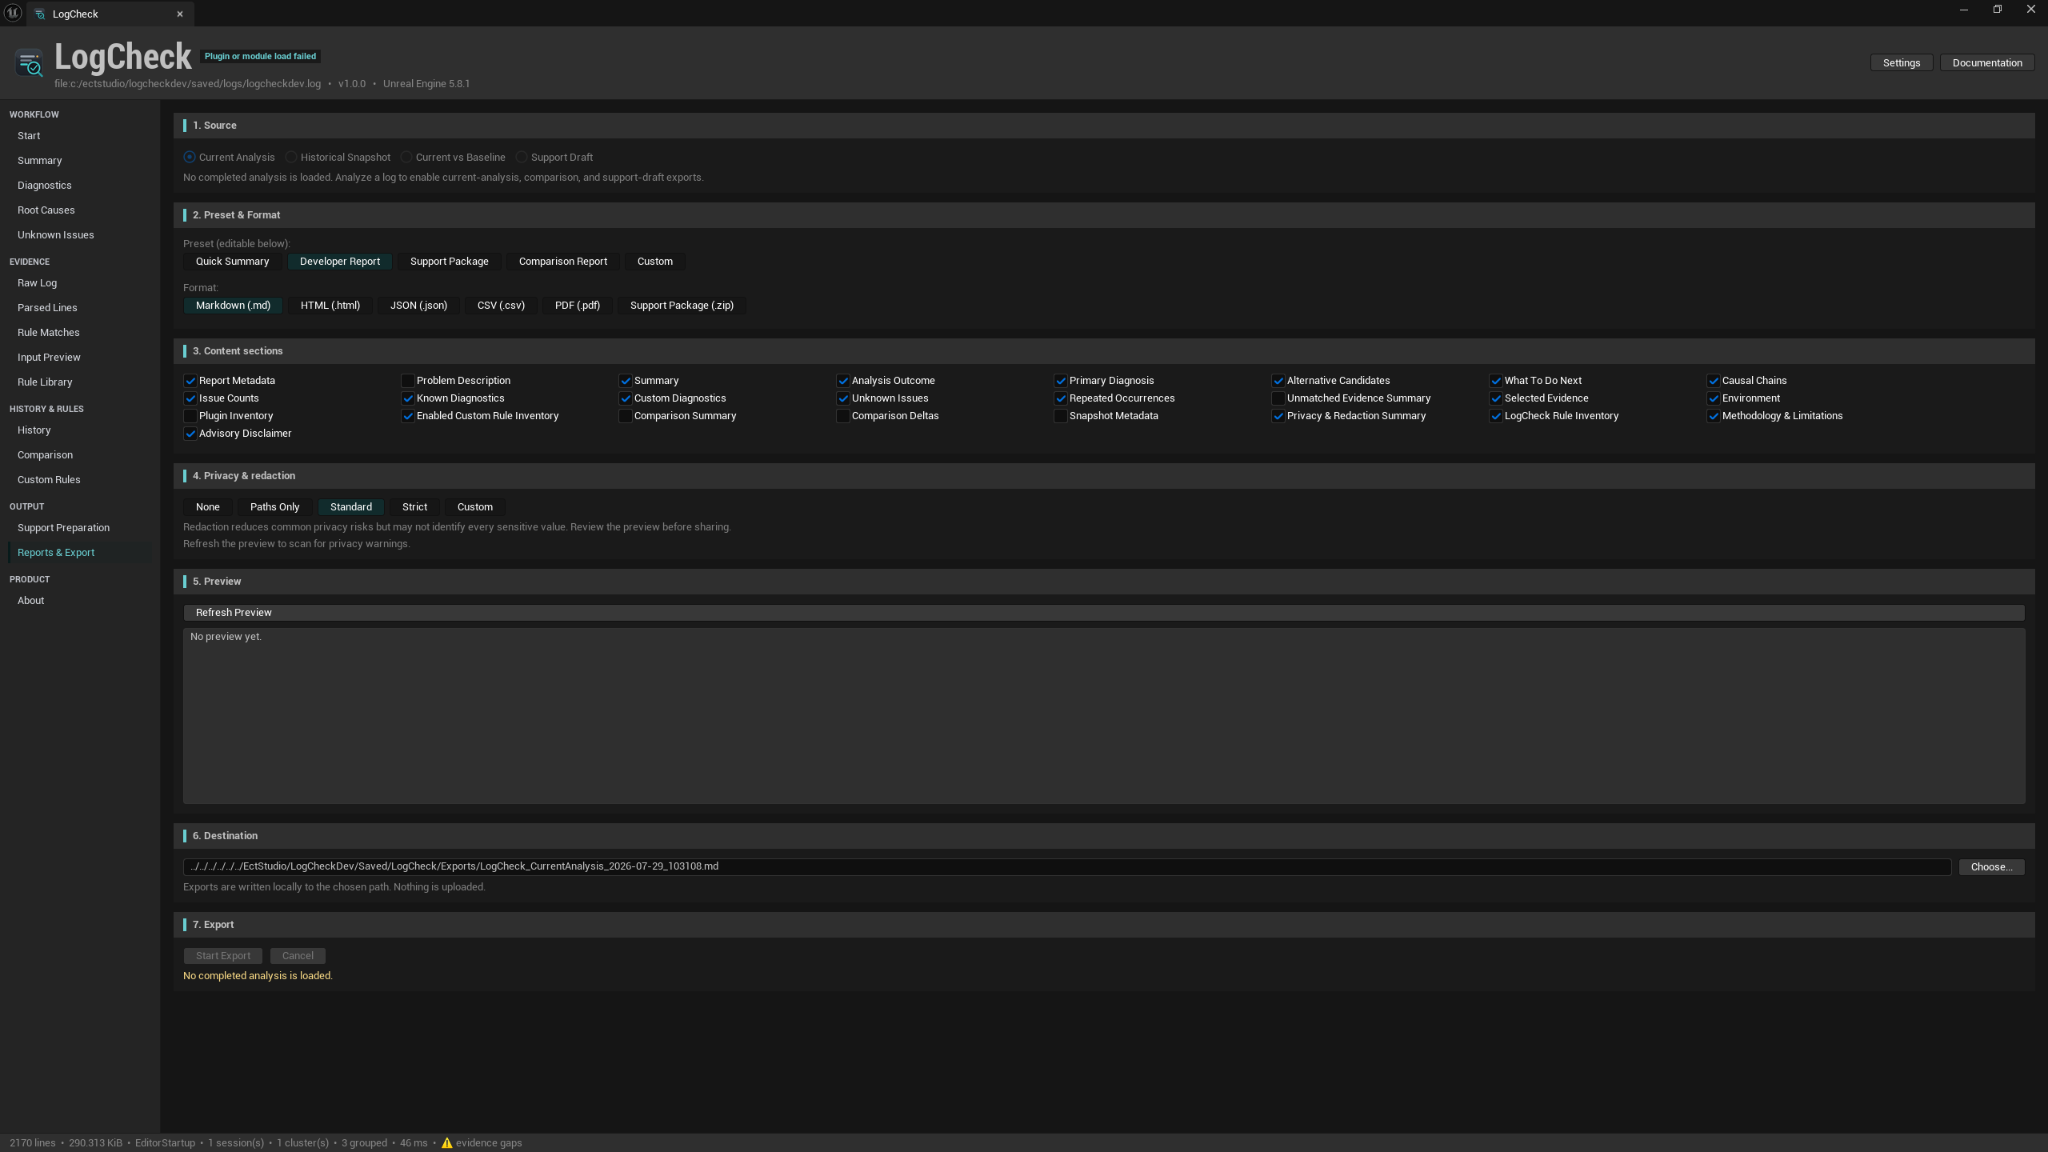Set redaction to Paths Only
Image resolution: width=2048 pixels, height=1152 pixels.
(x=274, y=507)
